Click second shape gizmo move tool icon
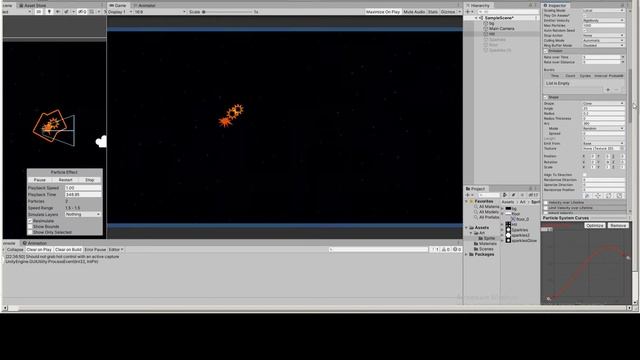 (x=598, y=196)
